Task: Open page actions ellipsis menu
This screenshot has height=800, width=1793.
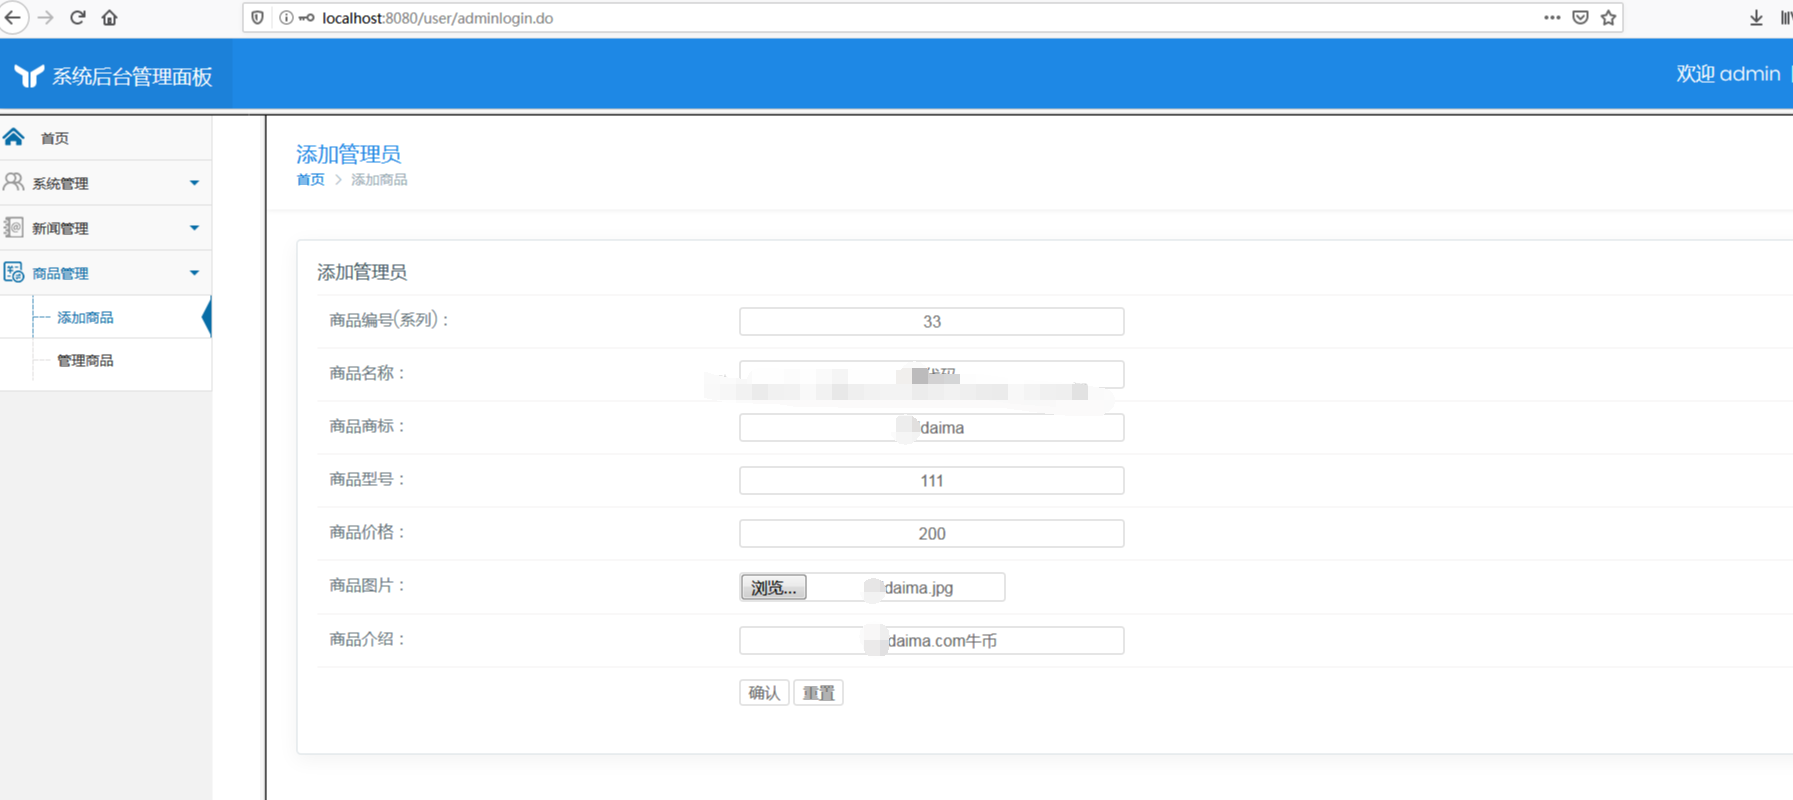Action: (x=1552, y=17)
